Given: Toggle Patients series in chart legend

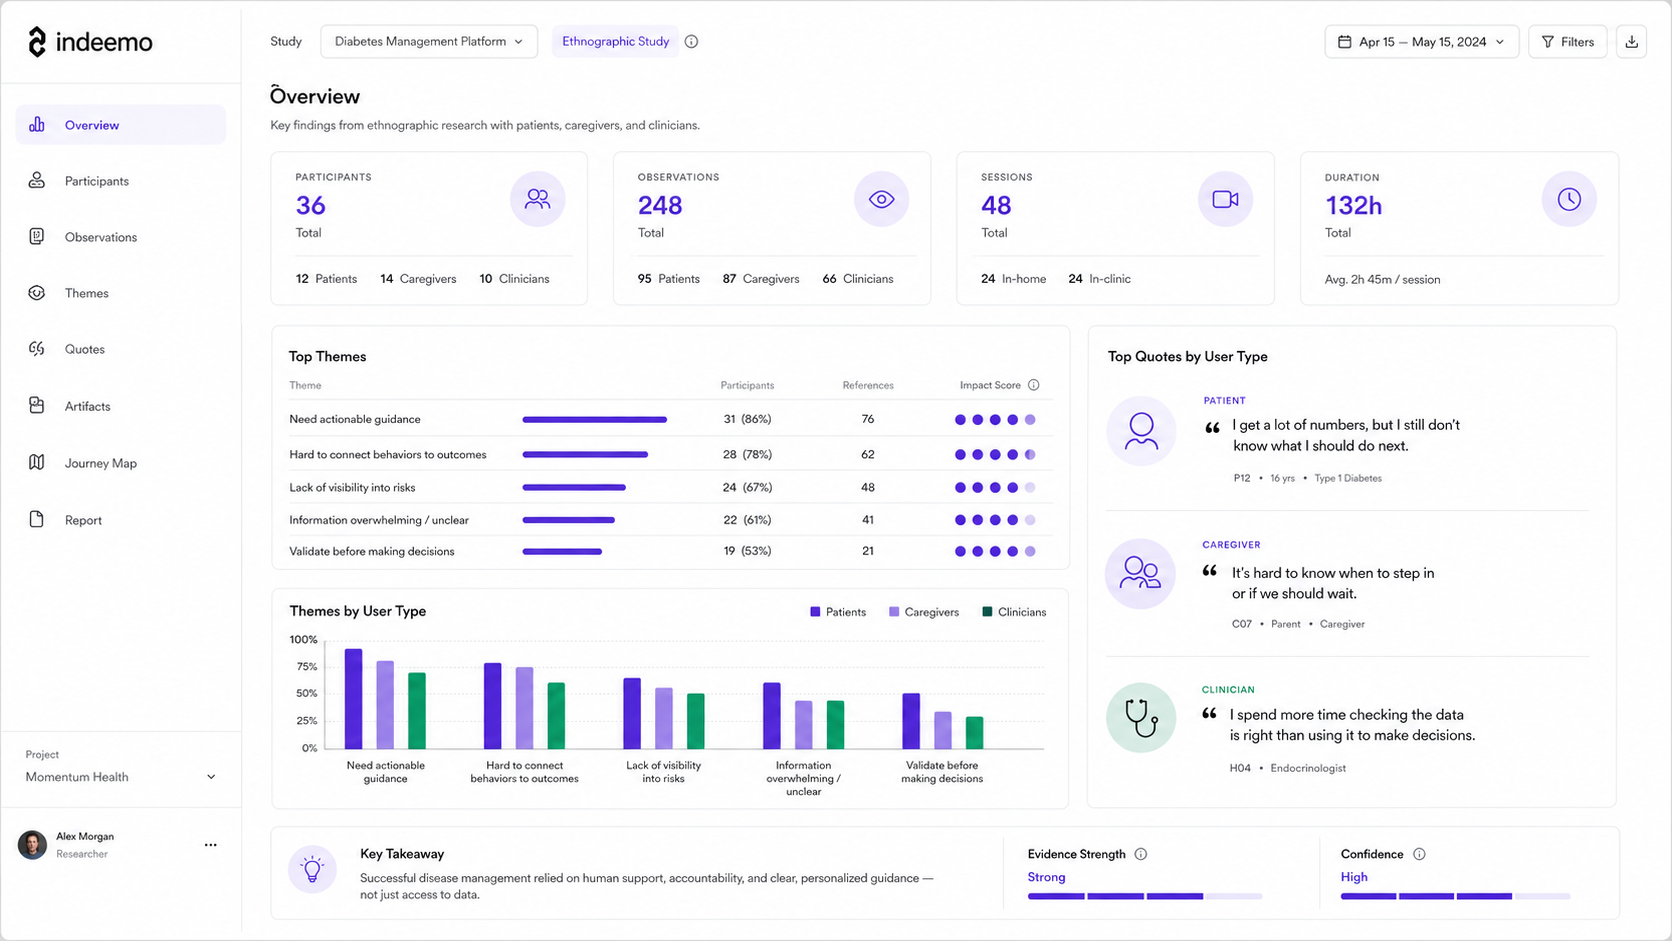Looking at the screenshot, I should click(838, 612).
